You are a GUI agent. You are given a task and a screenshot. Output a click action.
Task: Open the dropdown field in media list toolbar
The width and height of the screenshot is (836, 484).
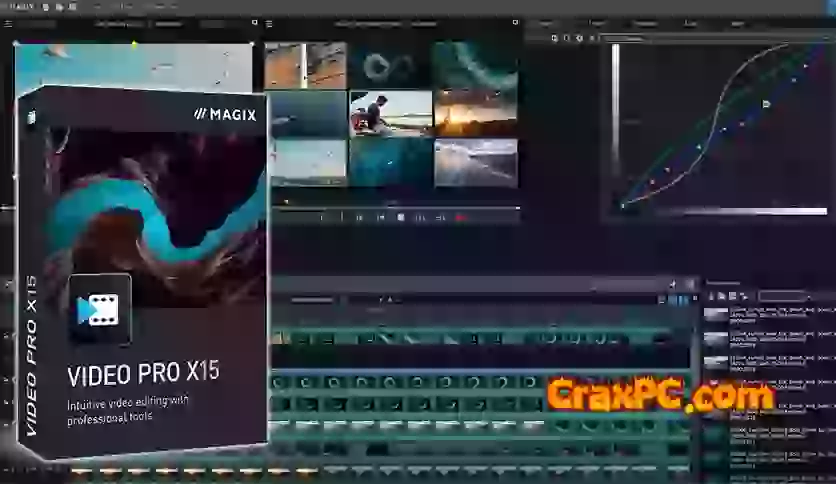pos(783,296)
